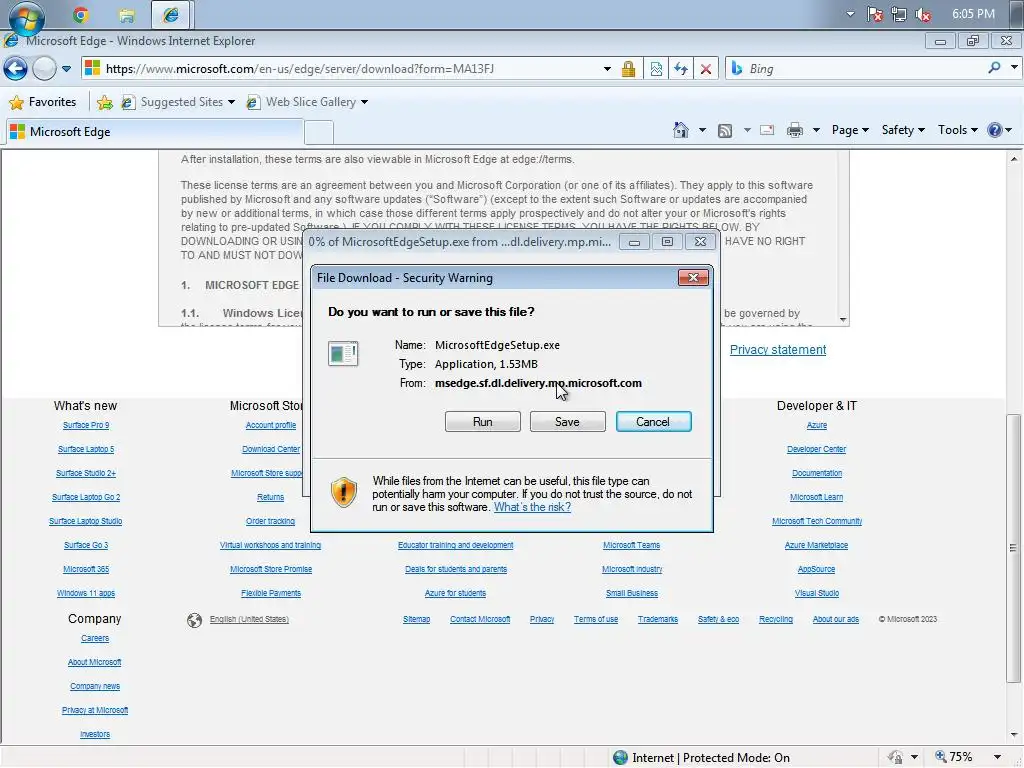The height and width of the screenshot is (768, 1024).
Task: Click Run in the security warning
Action: click(483, 422)
